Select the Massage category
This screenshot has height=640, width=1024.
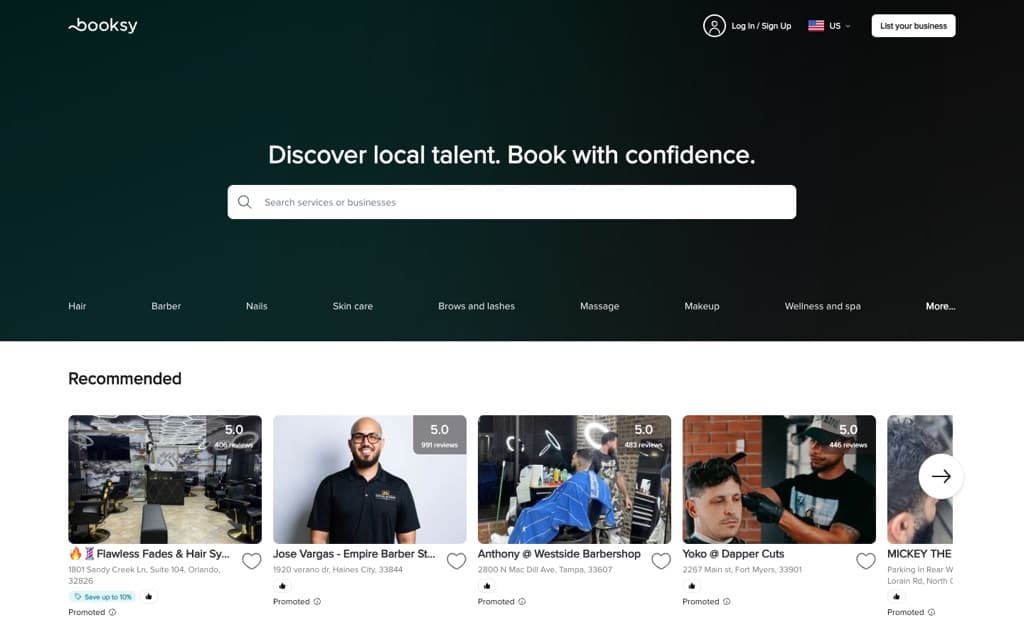click(x=600, y=306)
